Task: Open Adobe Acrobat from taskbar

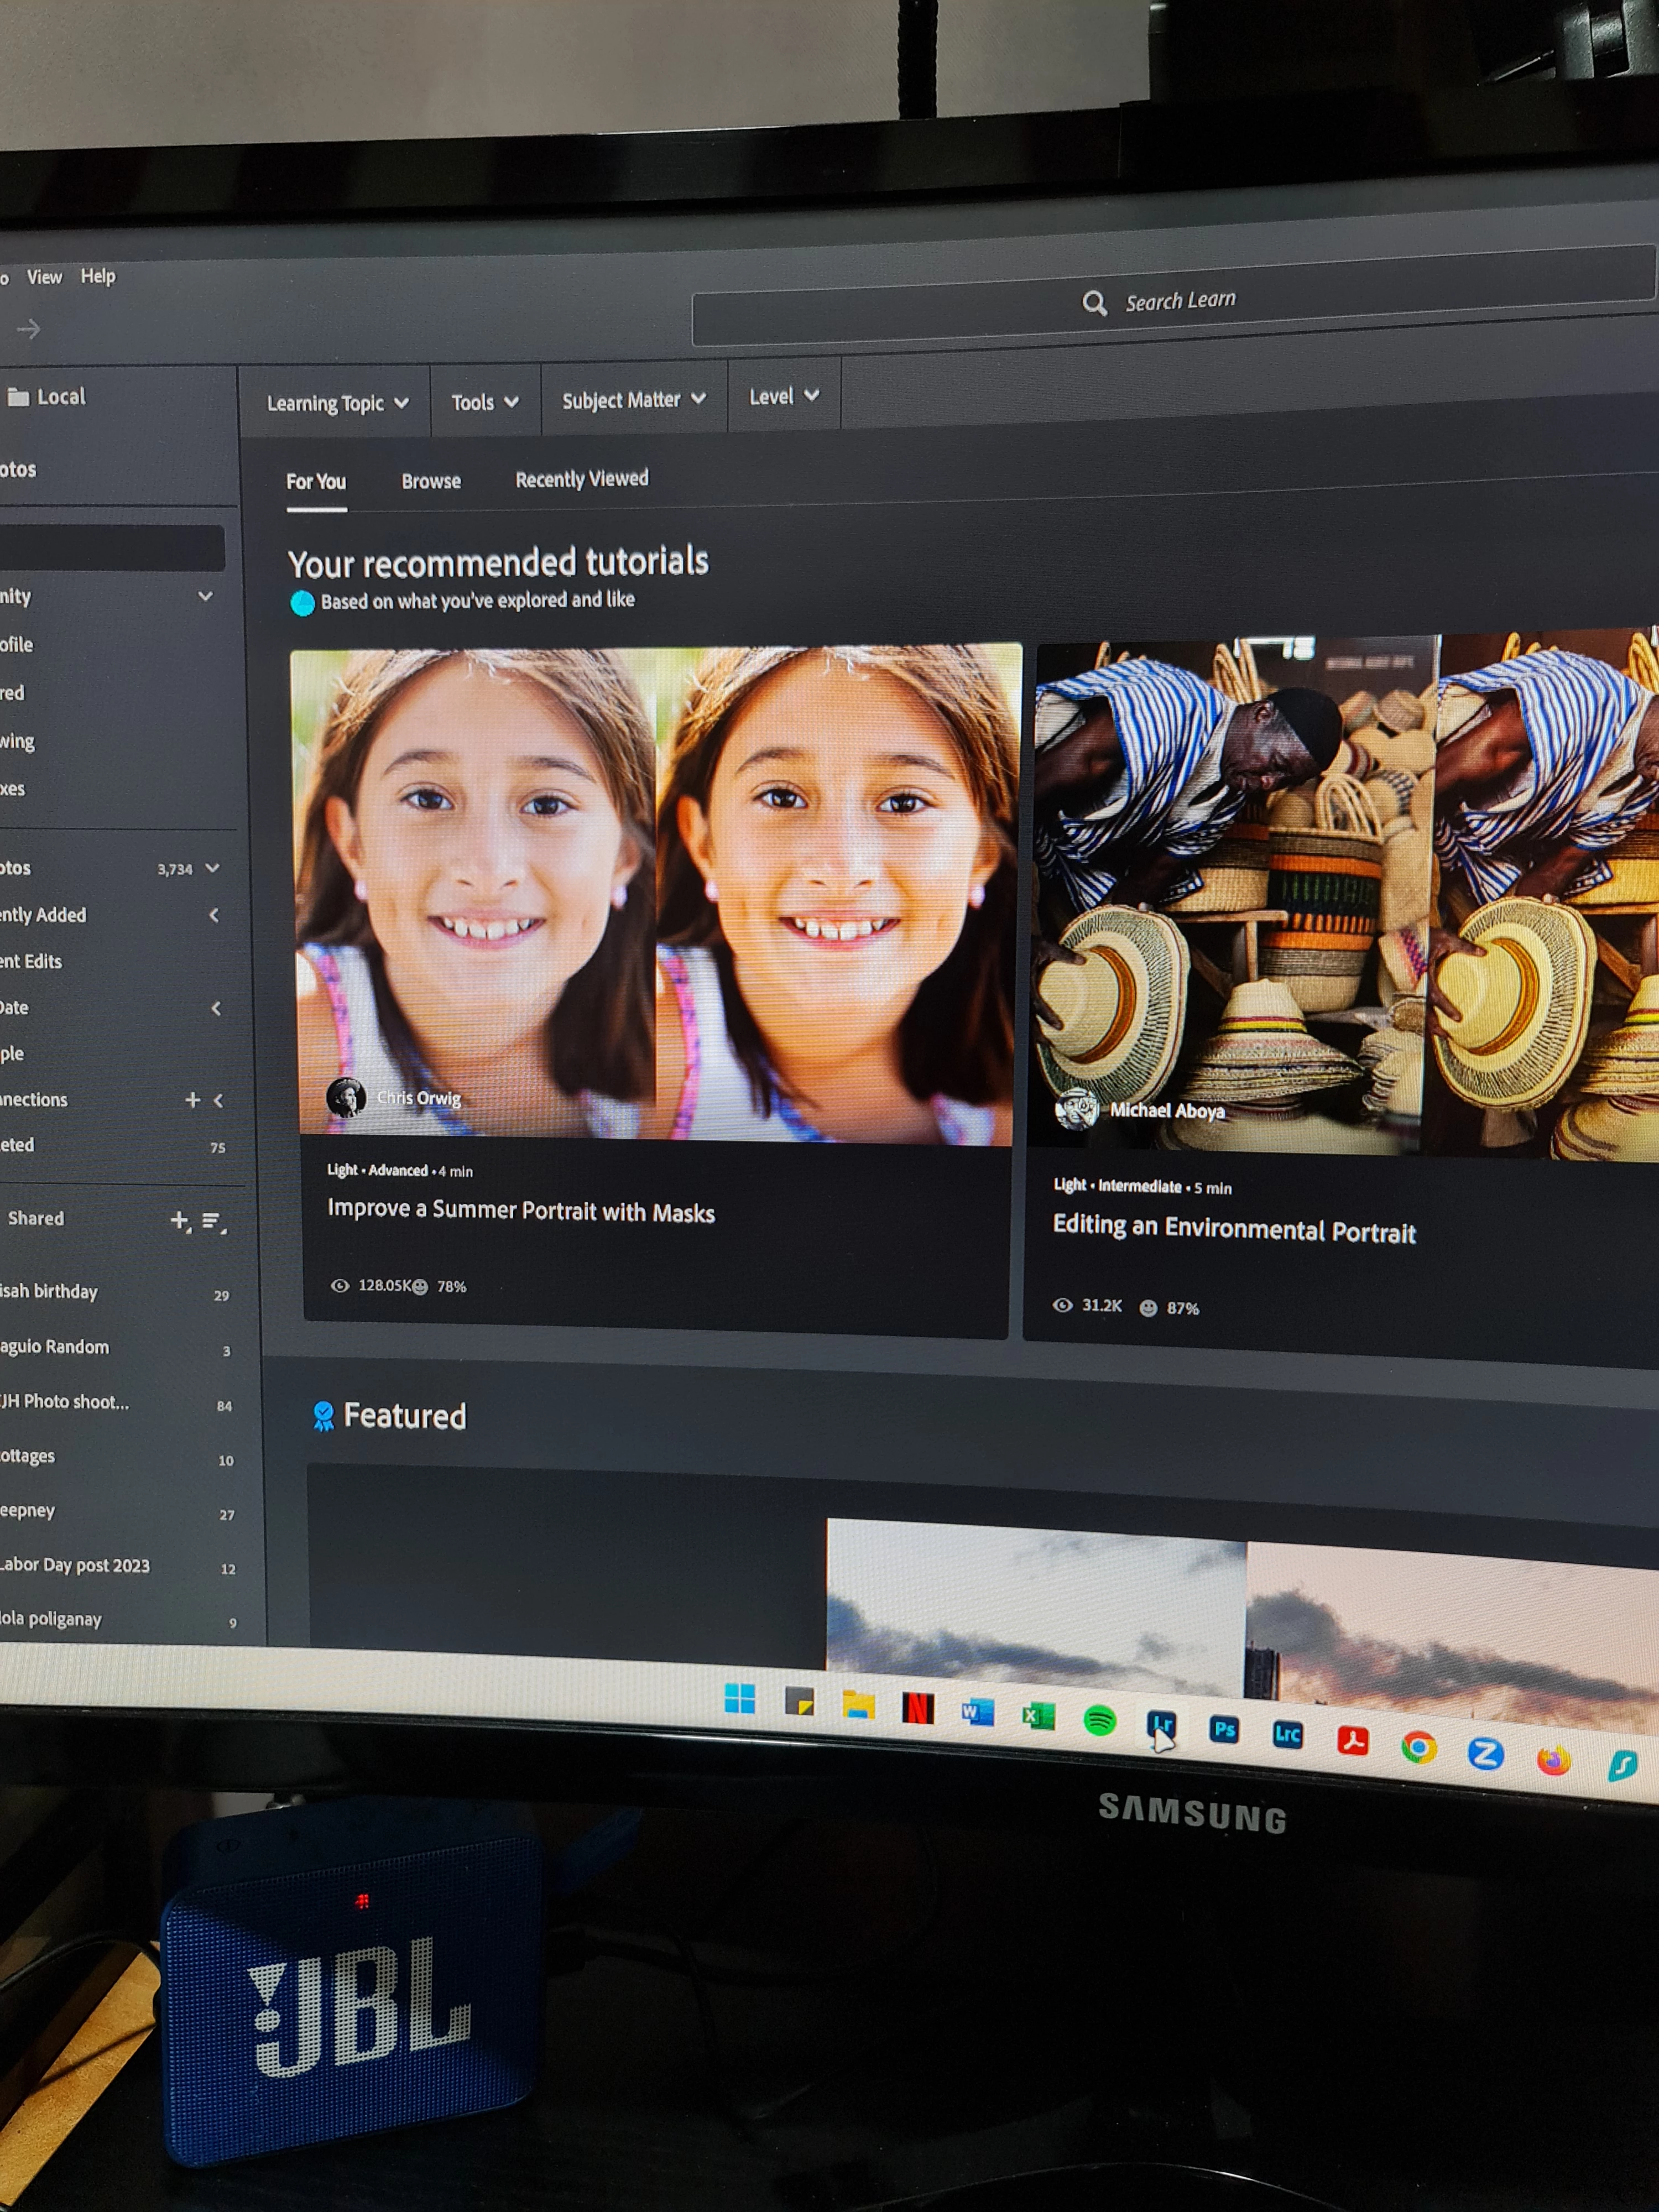Action: [x=1352, y=1741]
